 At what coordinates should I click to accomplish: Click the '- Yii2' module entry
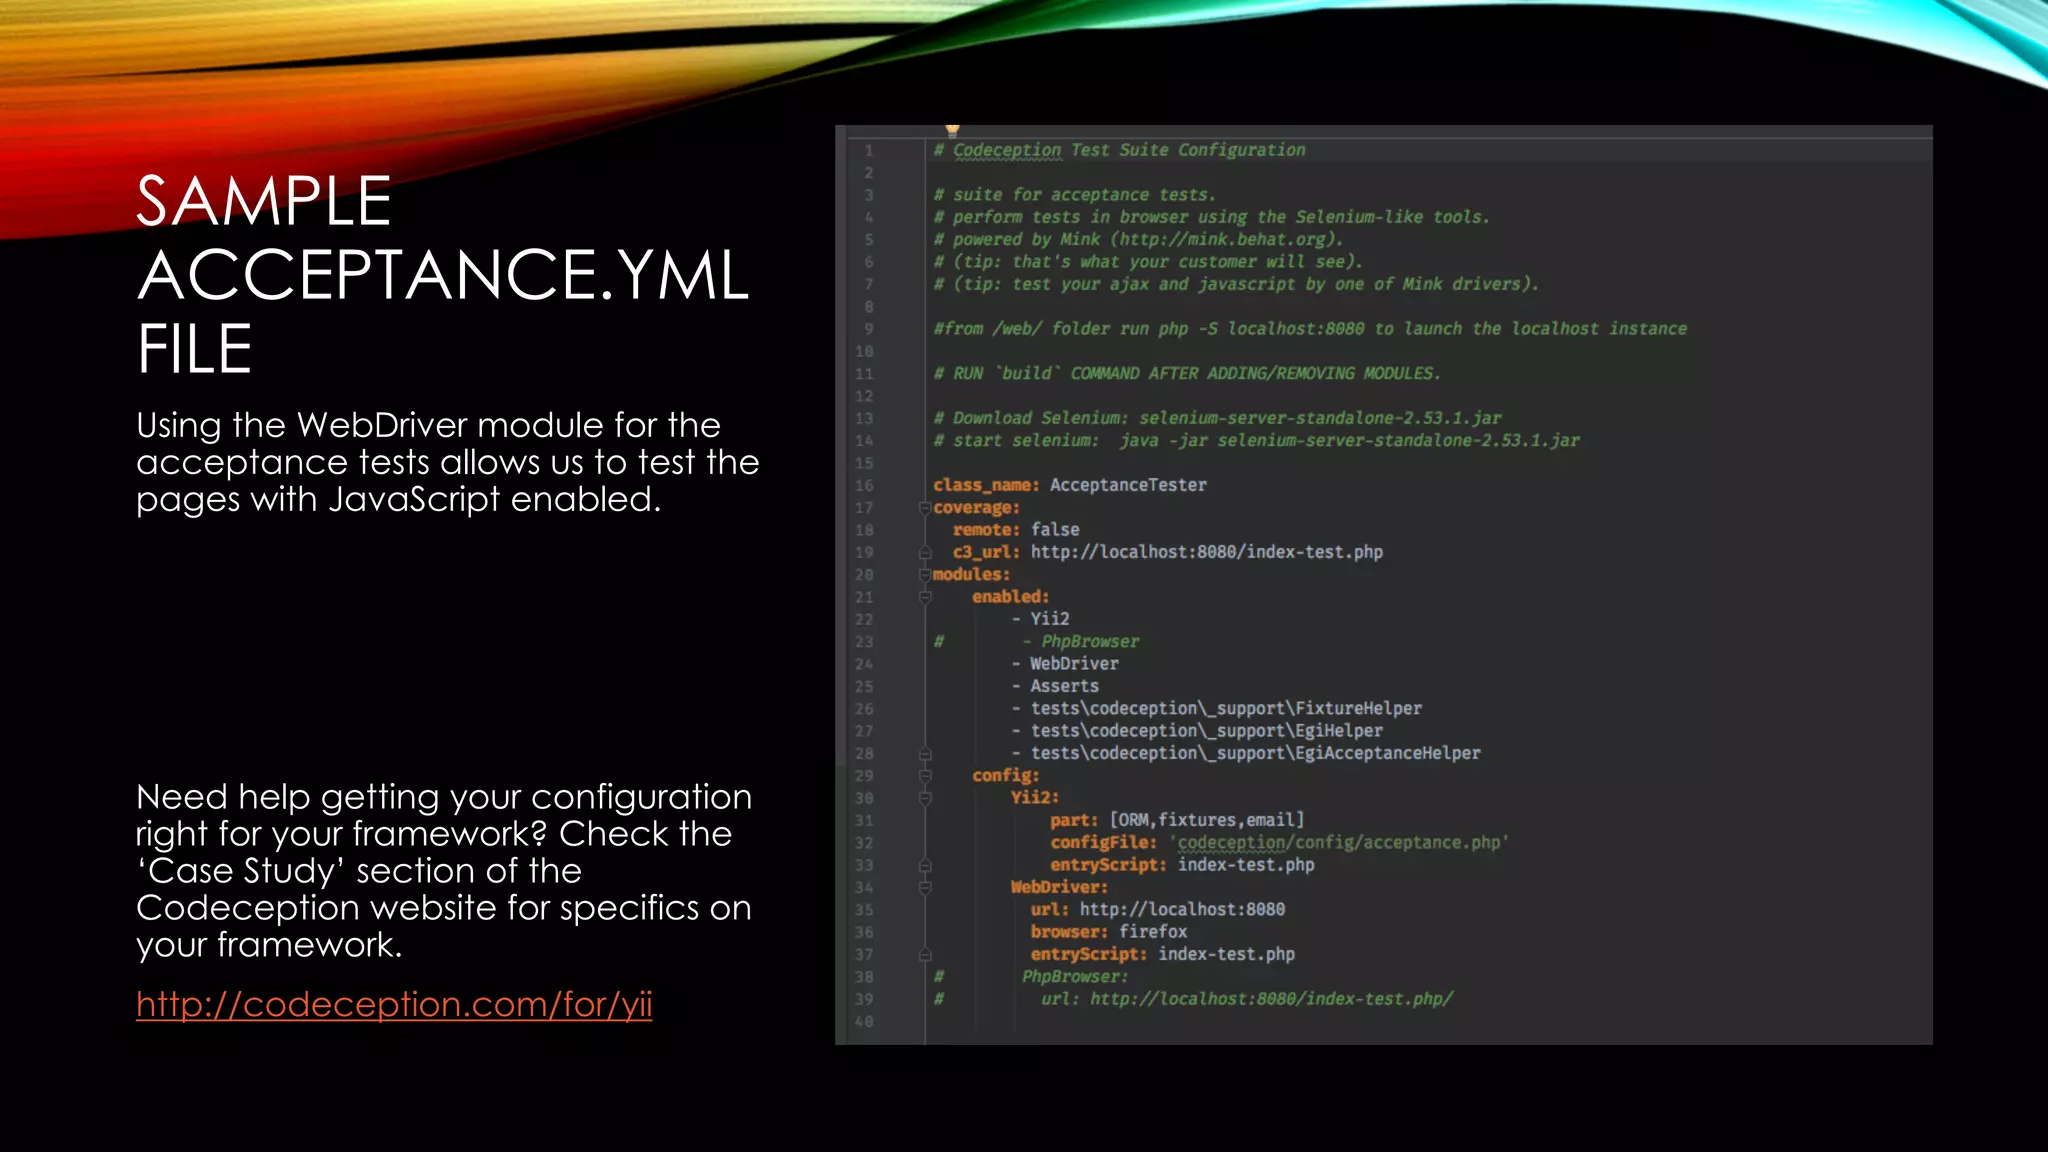(x=1040, y=619)
